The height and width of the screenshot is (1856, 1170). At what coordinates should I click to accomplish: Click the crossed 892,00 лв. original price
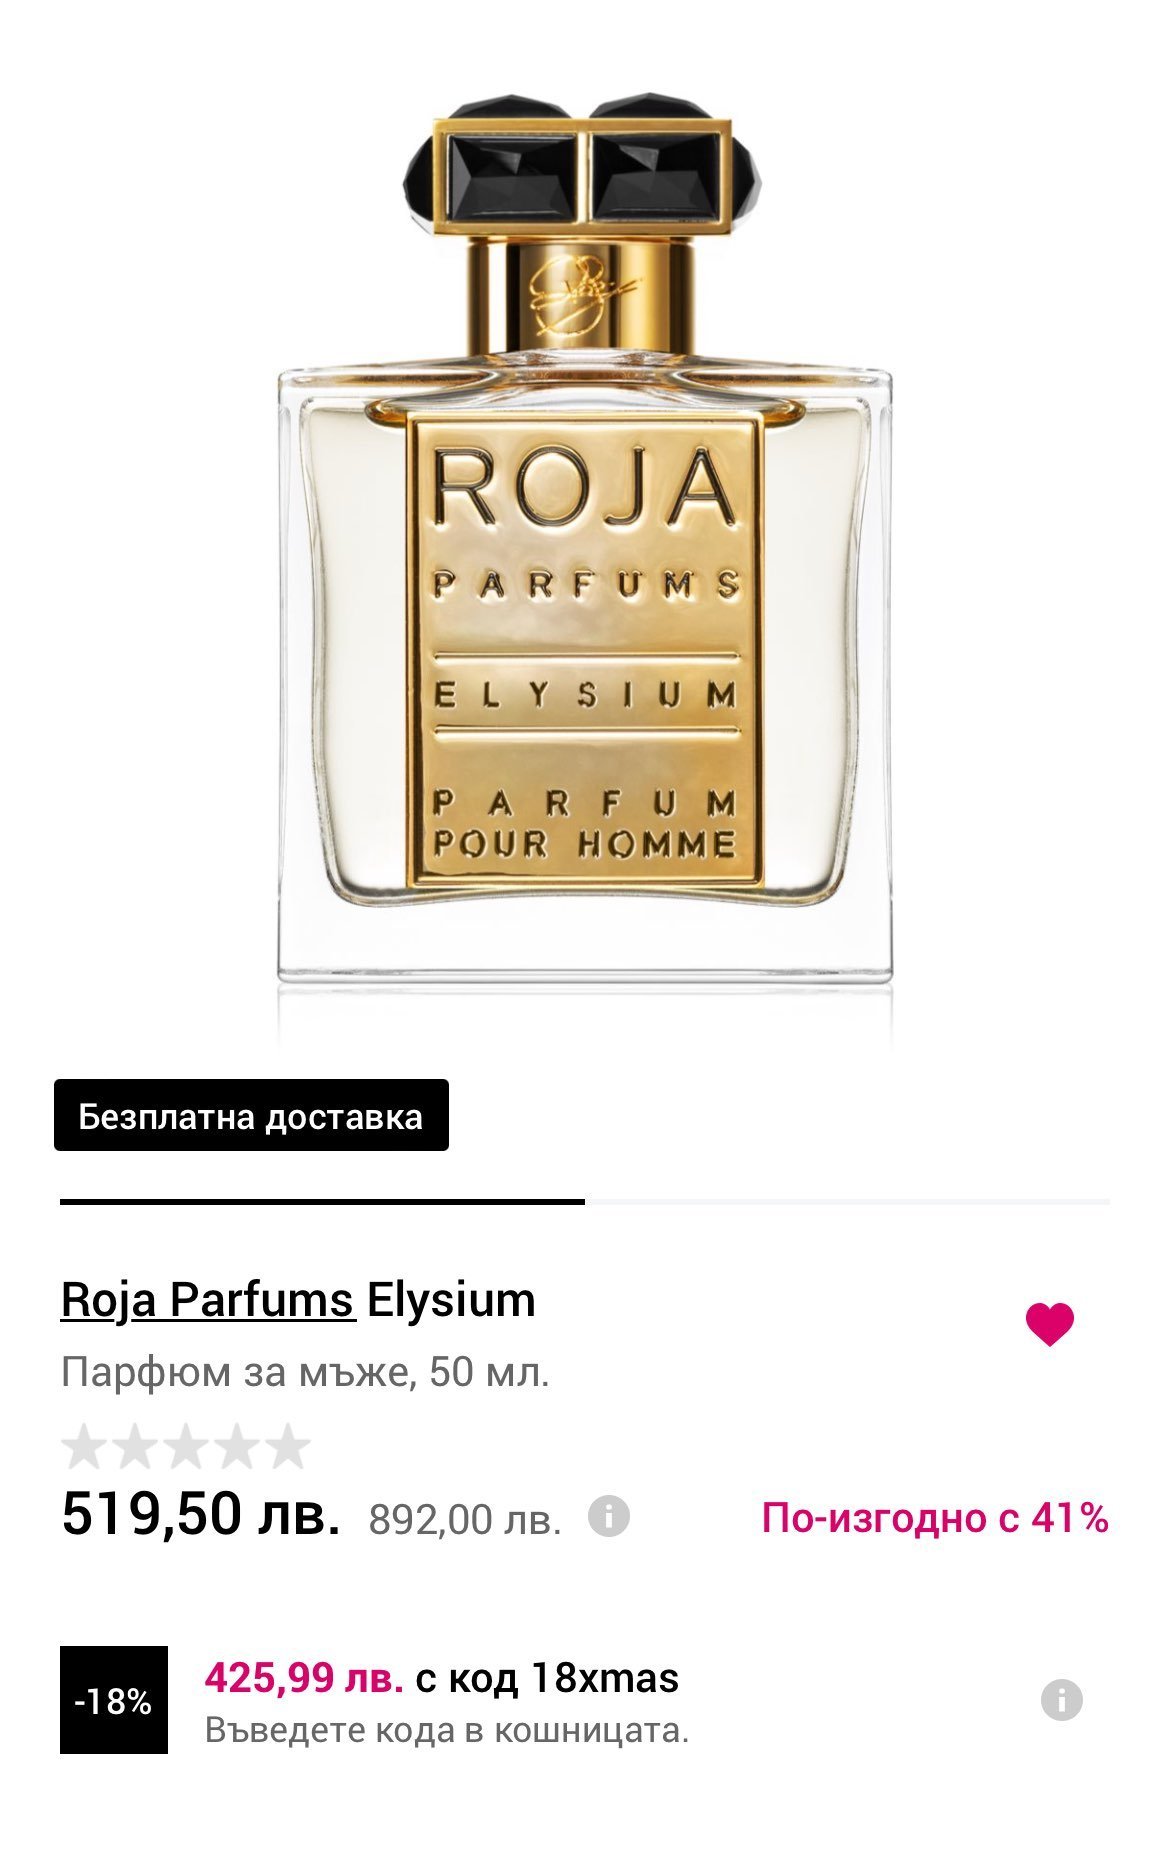[465, 1520]
